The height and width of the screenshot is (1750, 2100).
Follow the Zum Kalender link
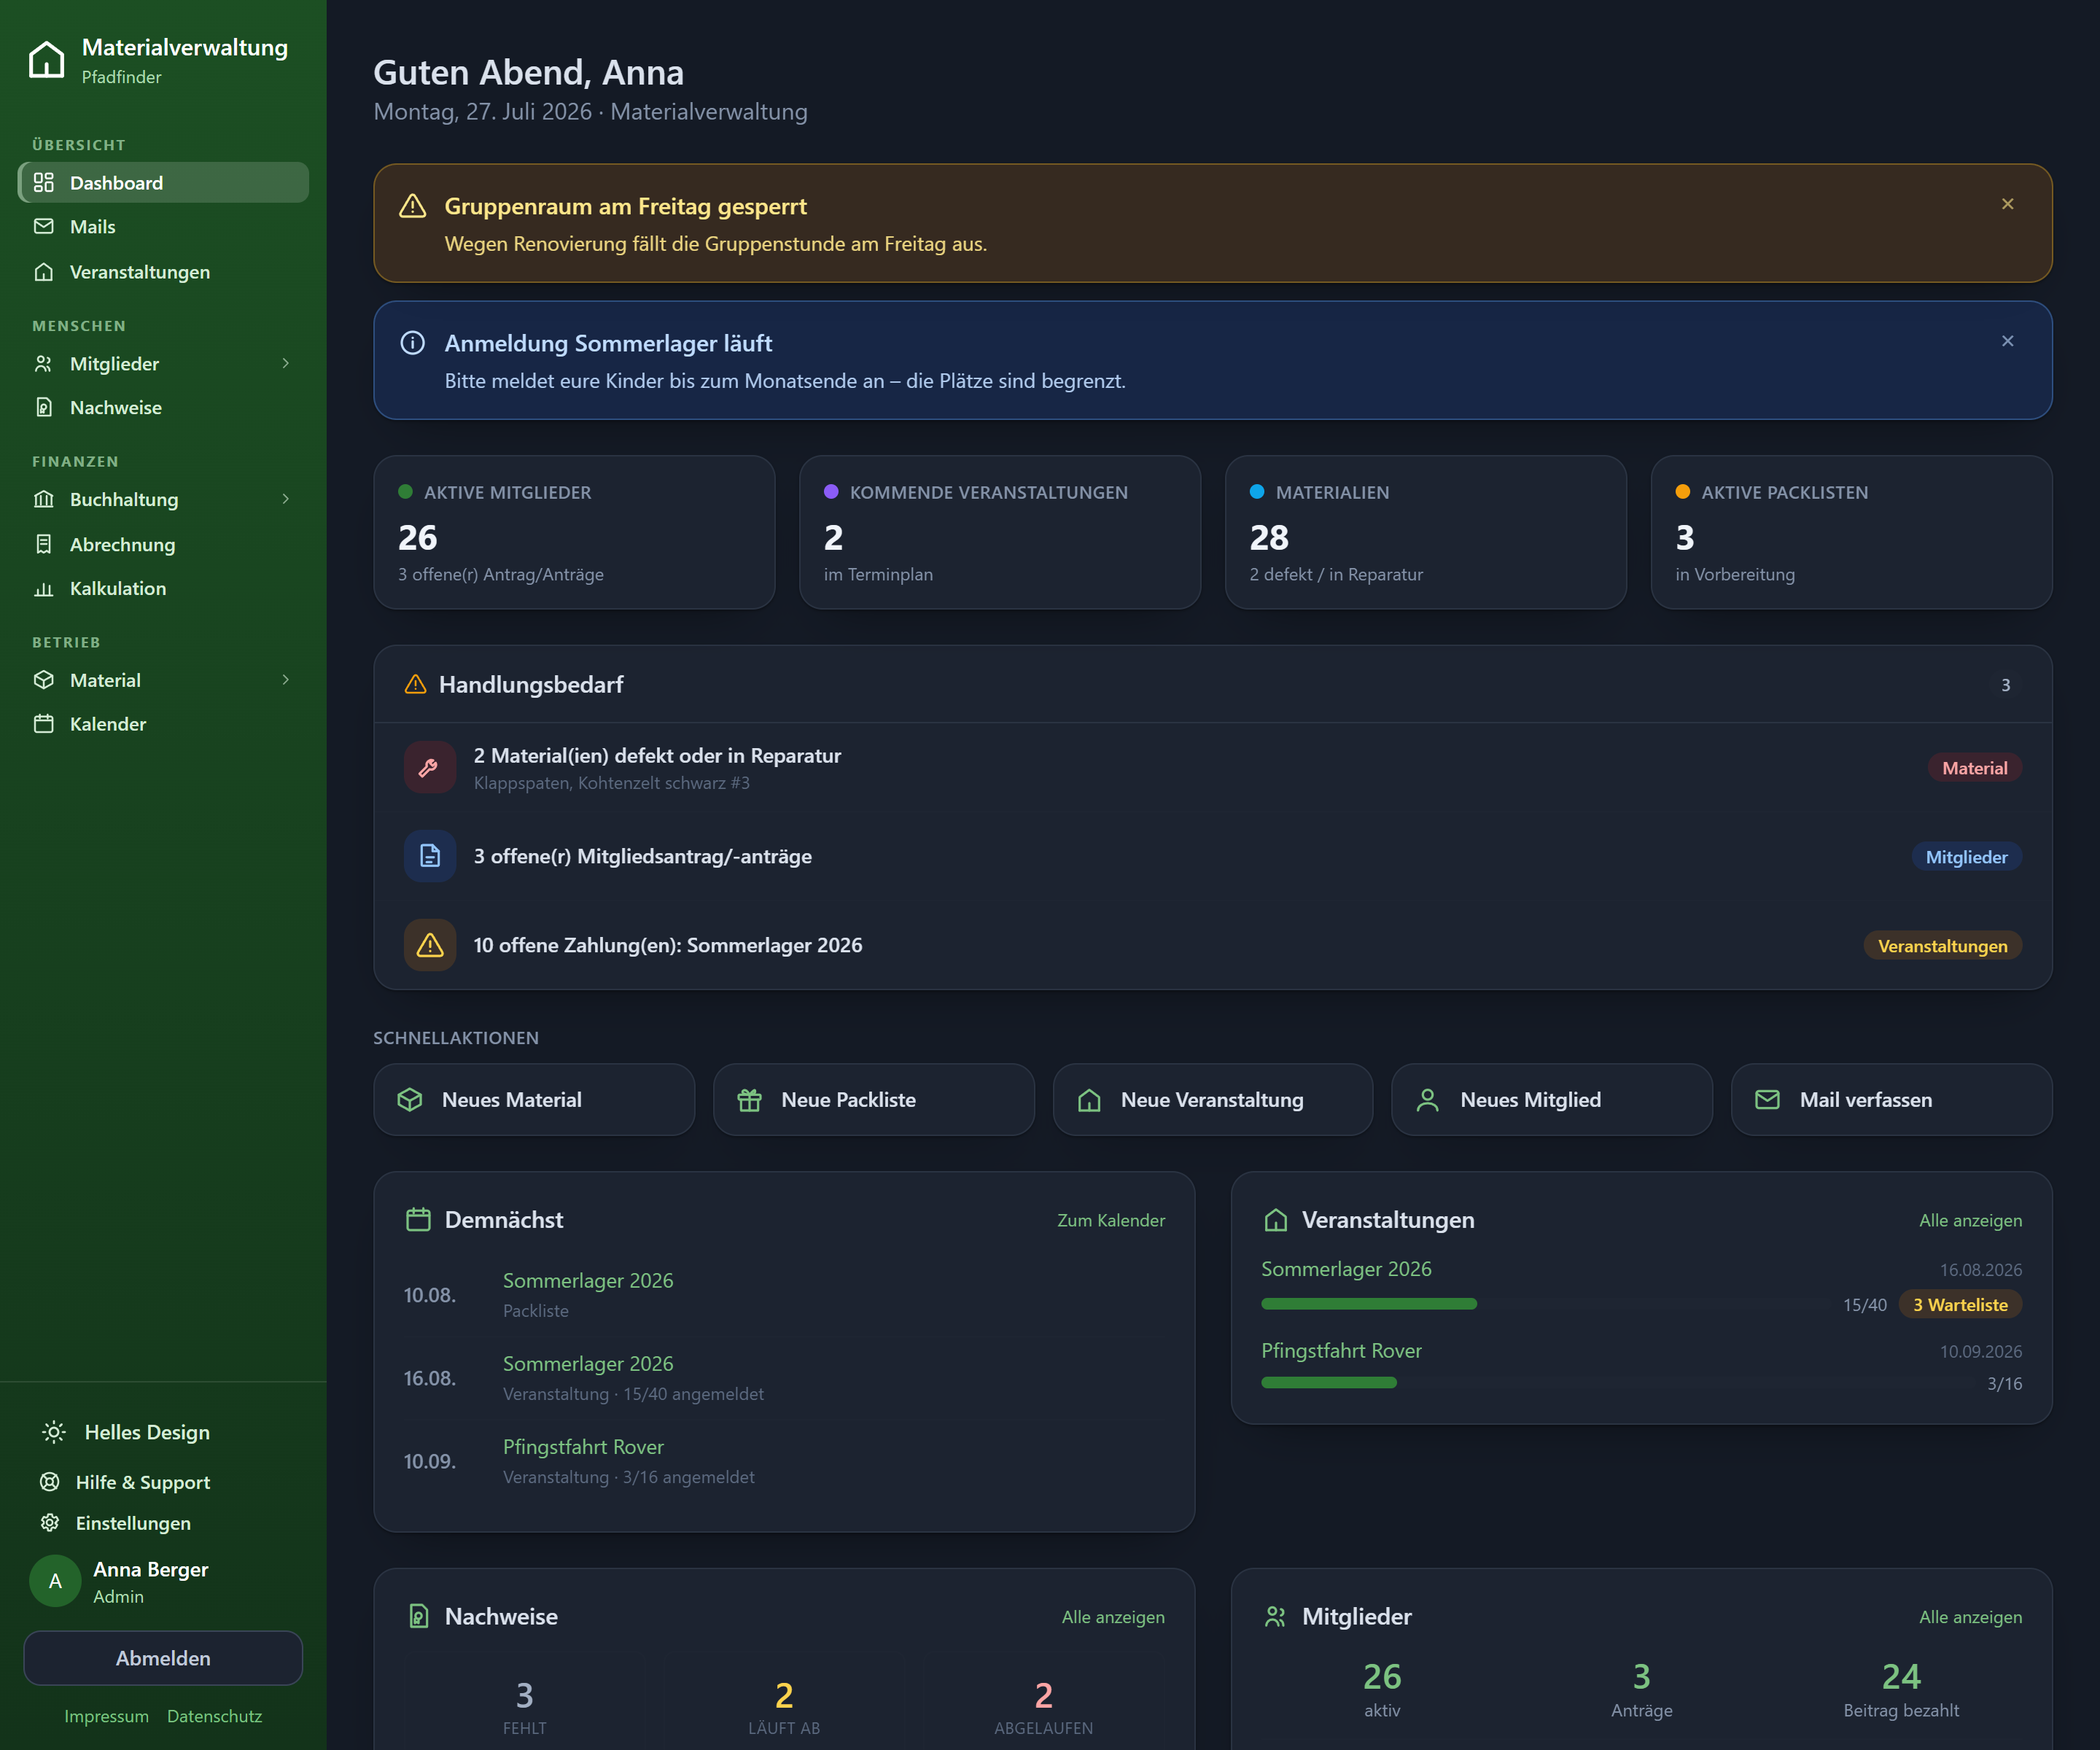tap(1111, 1220)
